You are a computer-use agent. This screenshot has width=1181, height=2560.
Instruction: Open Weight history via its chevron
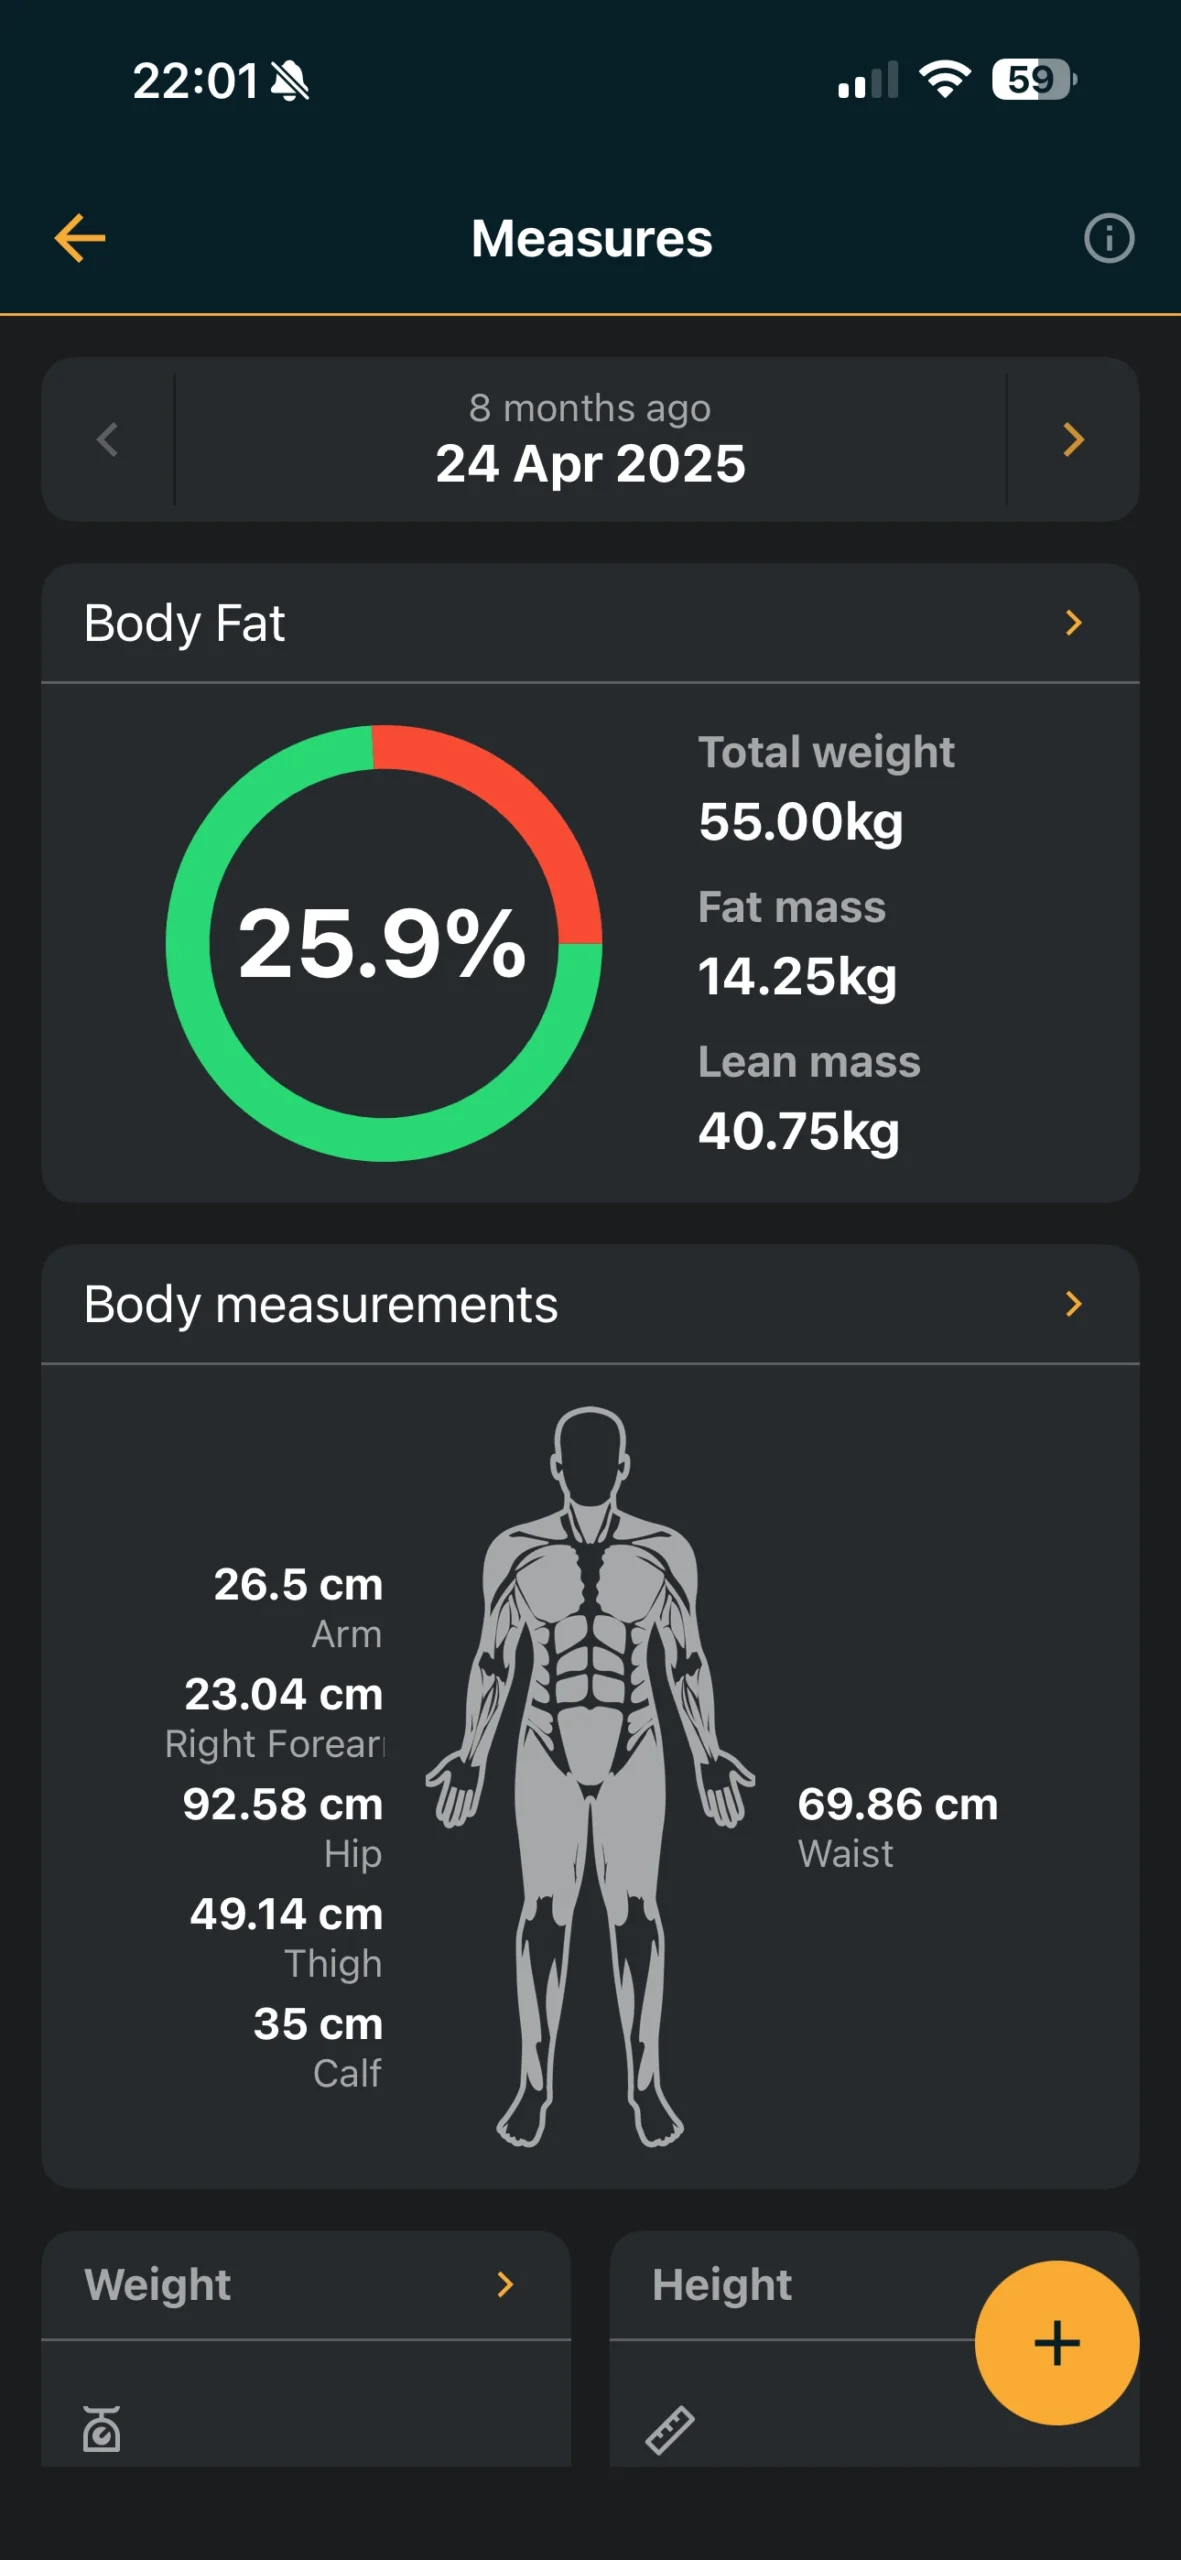(x=505, y=2284)
